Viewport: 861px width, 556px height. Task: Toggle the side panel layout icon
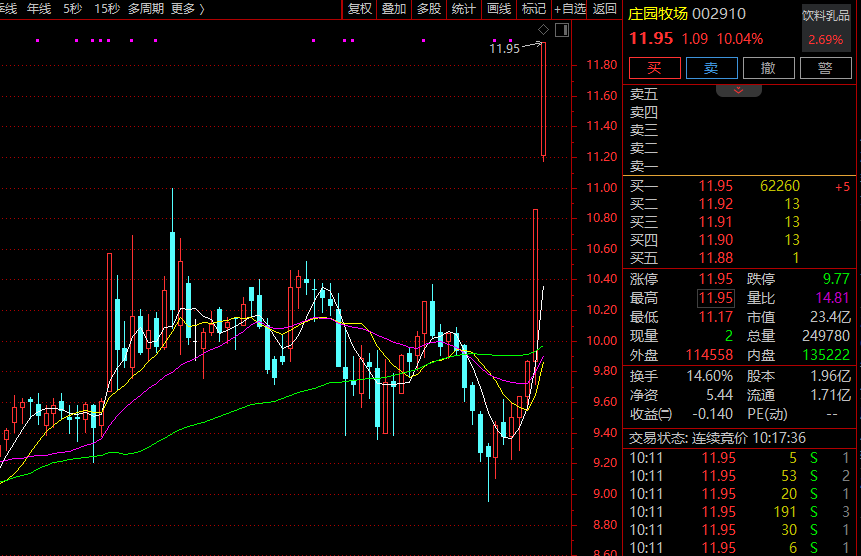[x=561, y=30]
